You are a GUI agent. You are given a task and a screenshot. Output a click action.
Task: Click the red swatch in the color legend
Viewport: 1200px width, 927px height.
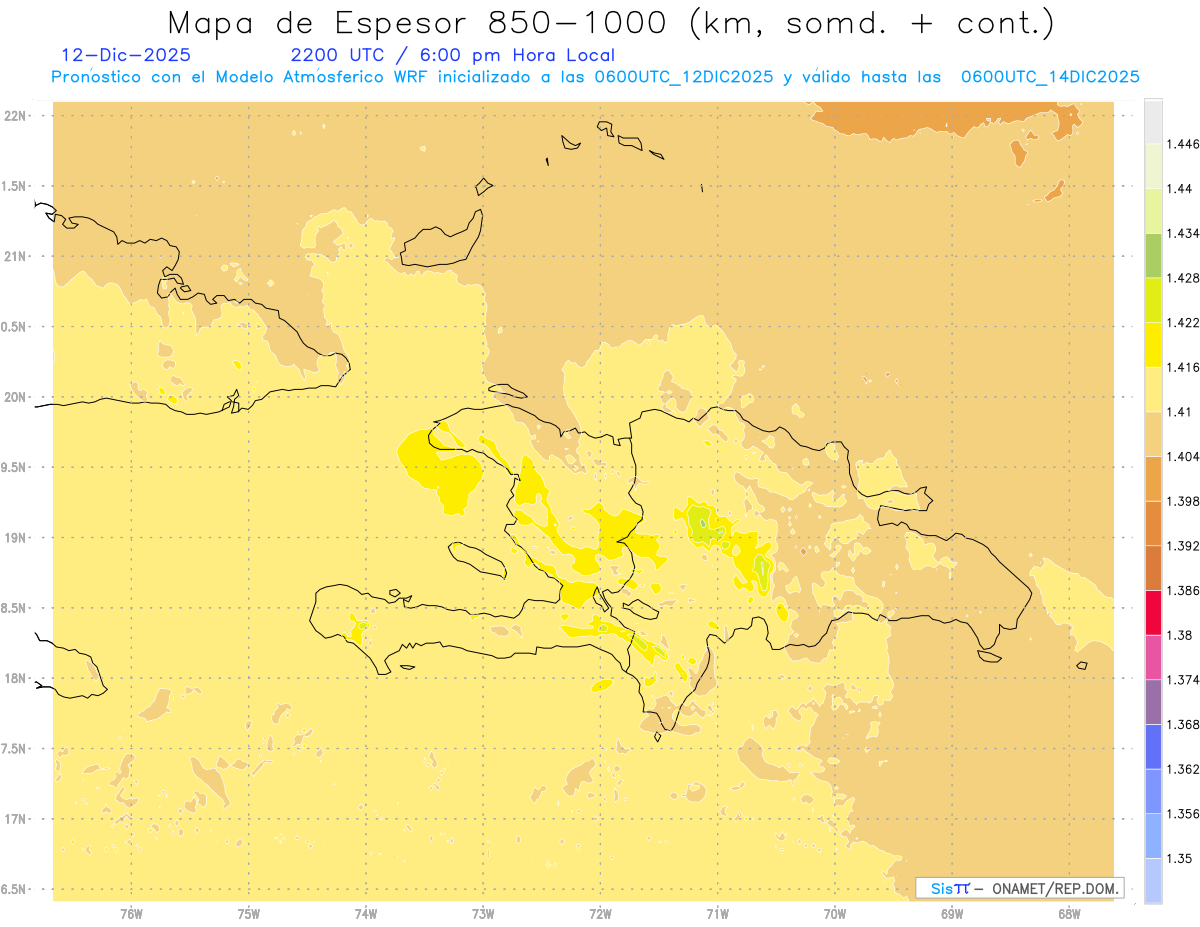pos(1153,612)
